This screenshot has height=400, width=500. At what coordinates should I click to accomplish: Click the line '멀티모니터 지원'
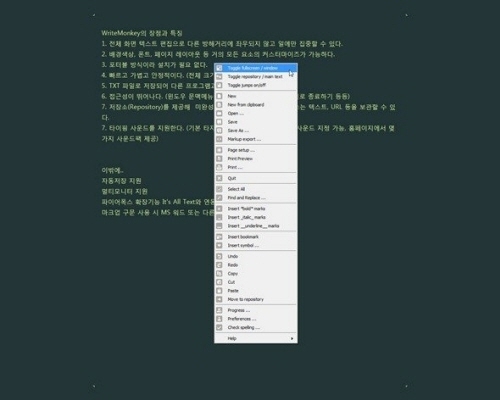pyautogui.click(x=124, y=192)
